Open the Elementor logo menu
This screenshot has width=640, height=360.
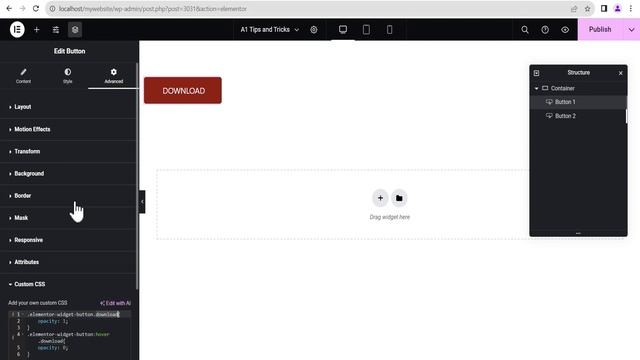pos(17,29)
